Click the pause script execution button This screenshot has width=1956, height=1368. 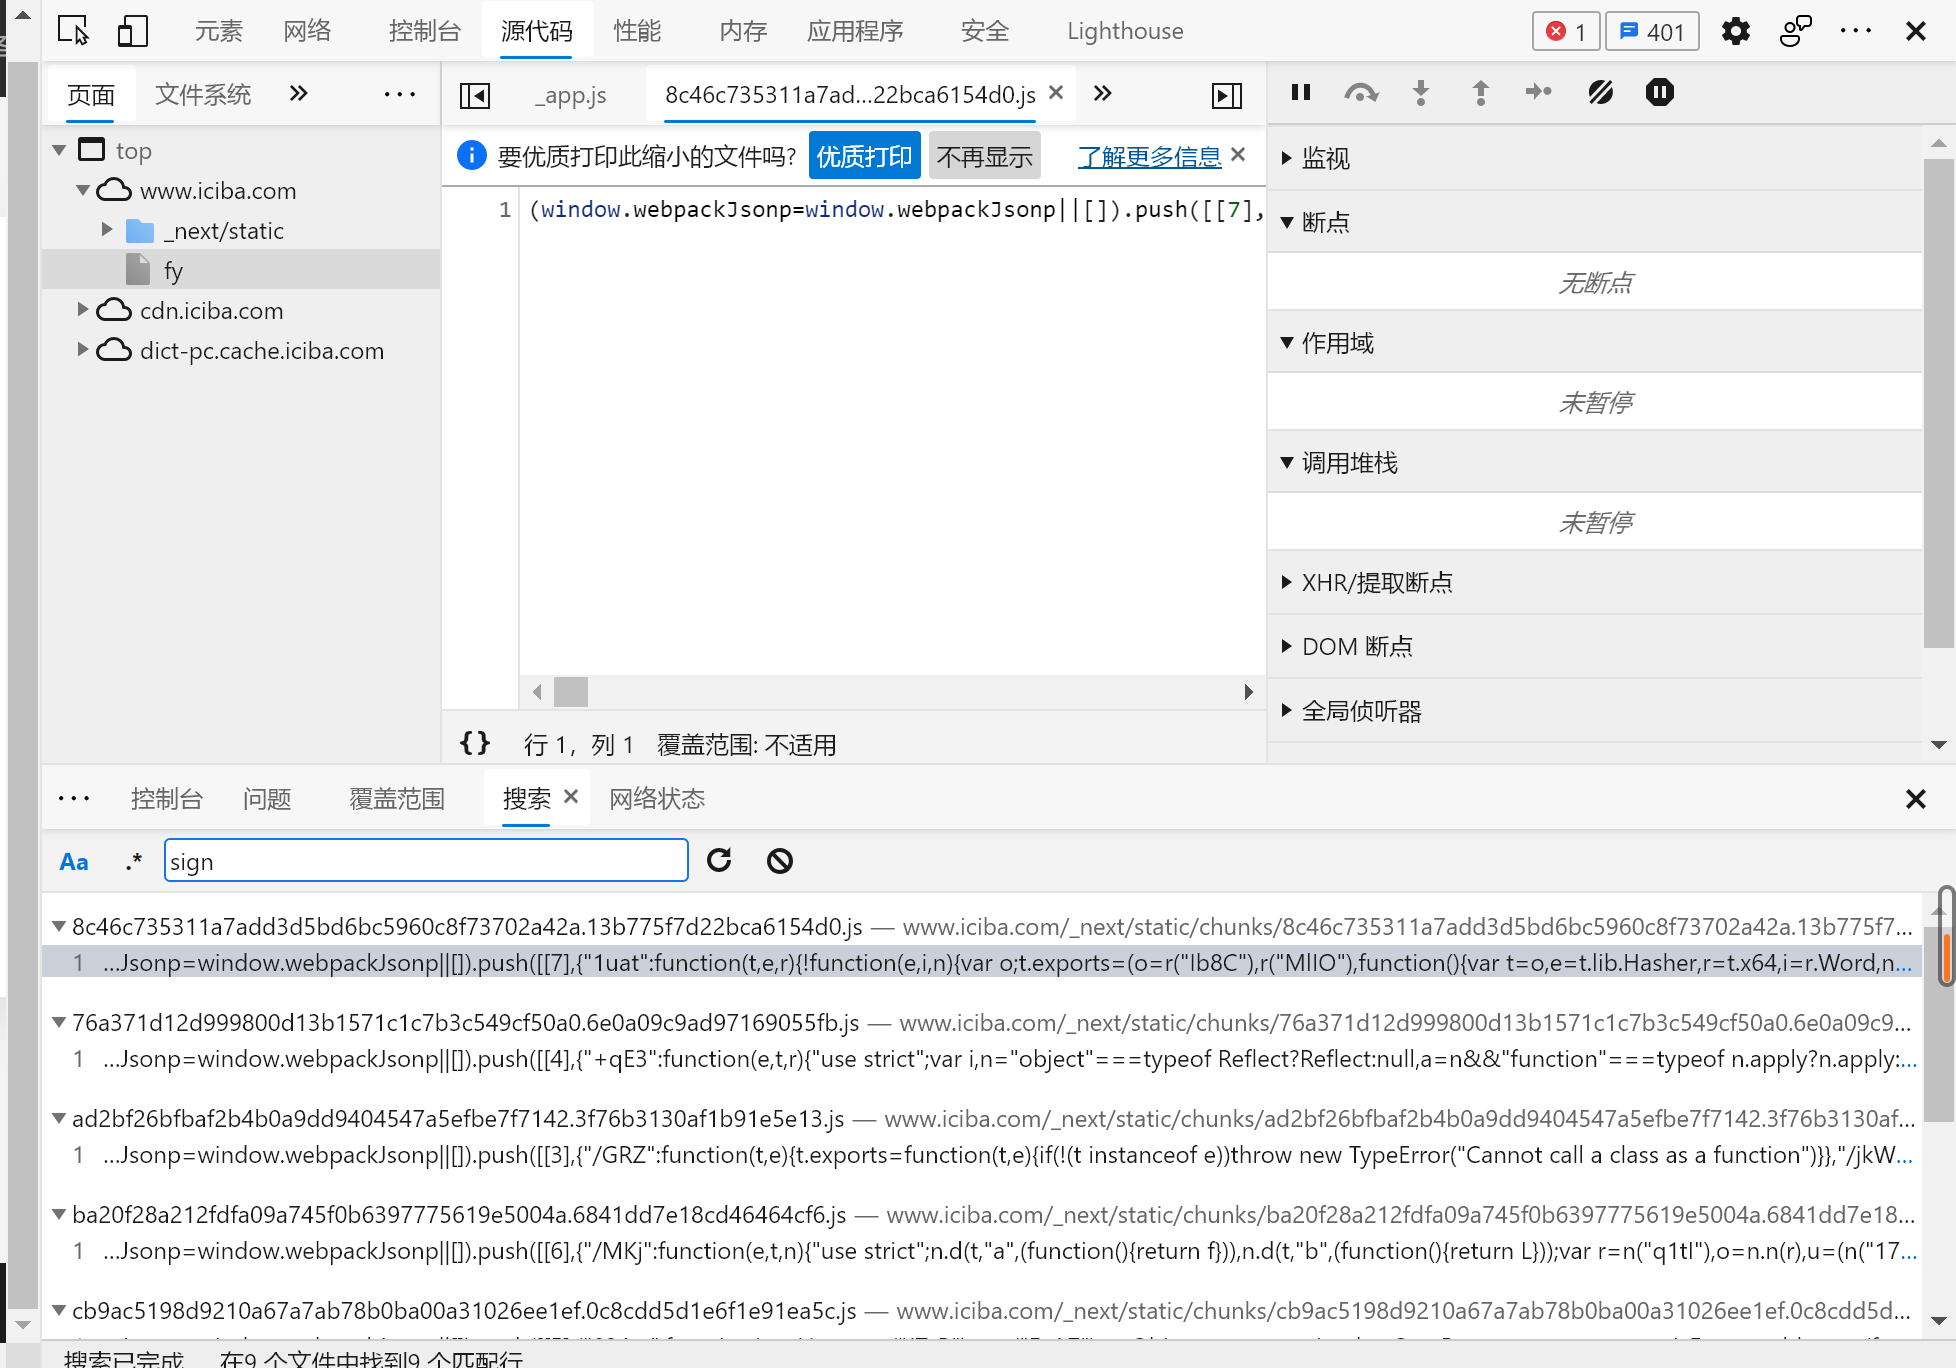click(x=1301, y=93)
